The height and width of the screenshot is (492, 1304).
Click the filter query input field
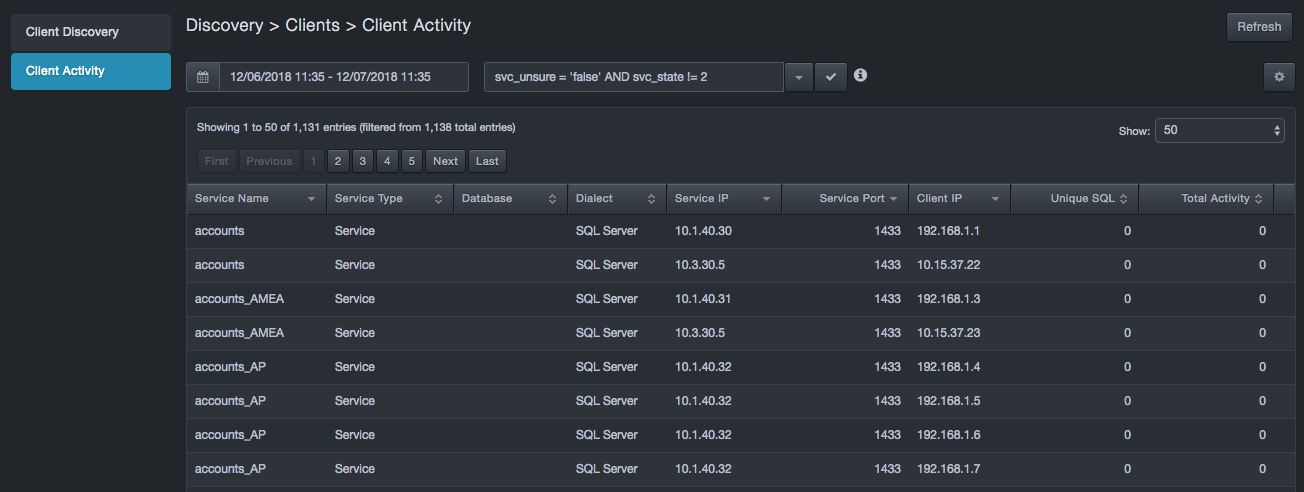click(634, 77)
